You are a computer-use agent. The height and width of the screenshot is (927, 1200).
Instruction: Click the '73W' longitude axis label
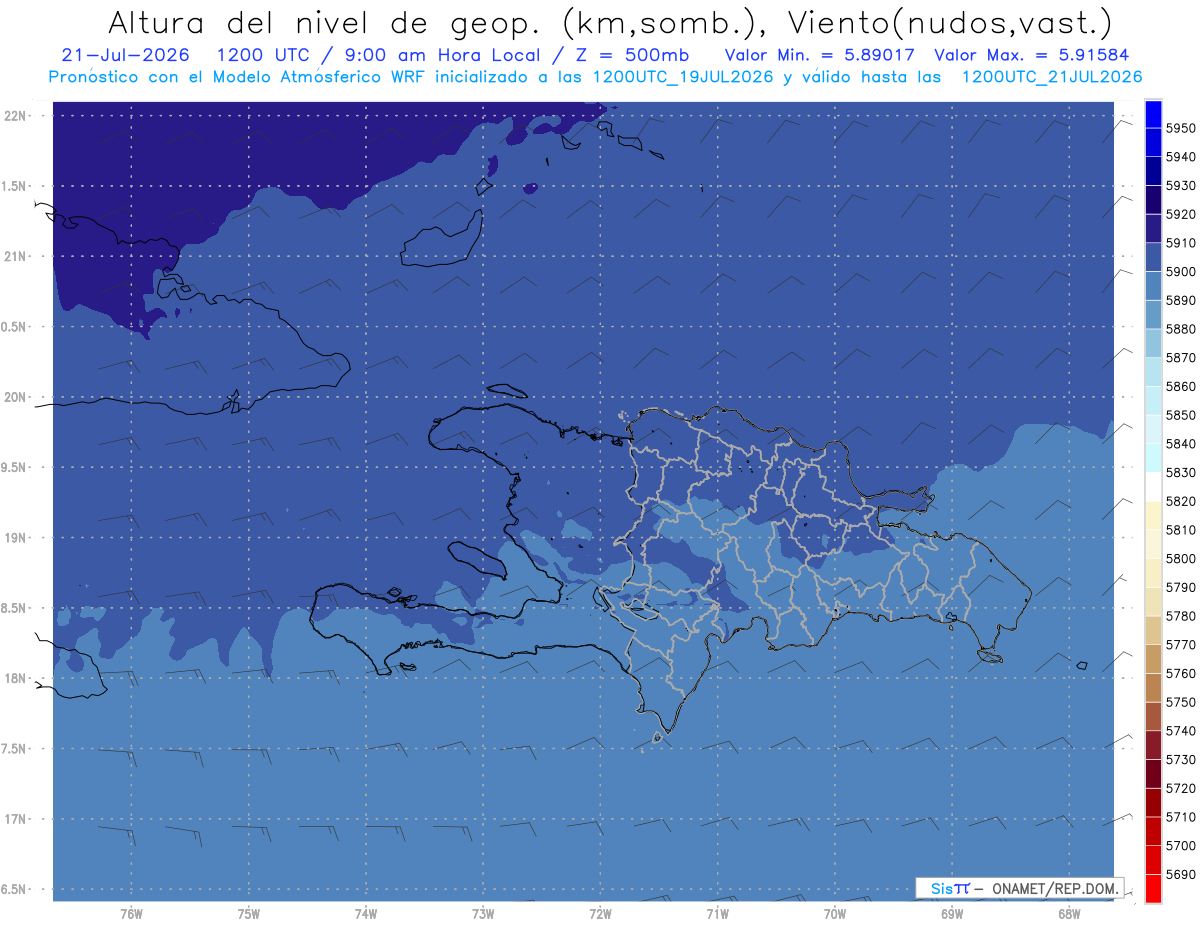tap(483, 914)
